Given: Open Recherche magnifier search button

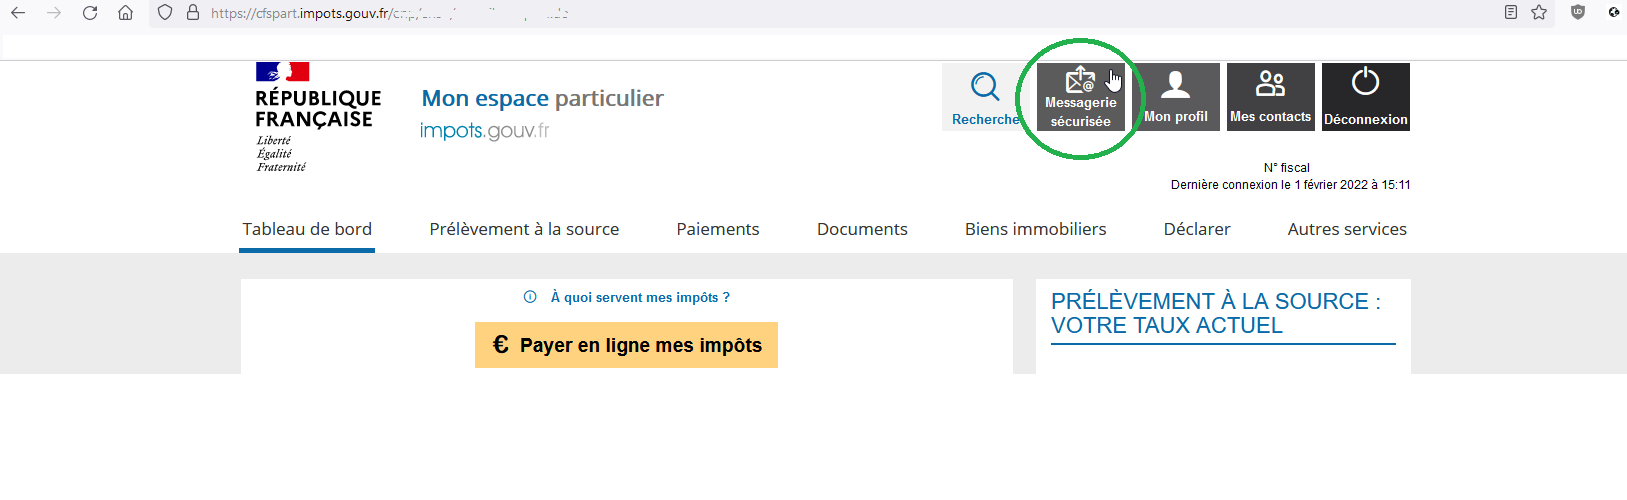Looking at the screenshot, I should 985,97.
